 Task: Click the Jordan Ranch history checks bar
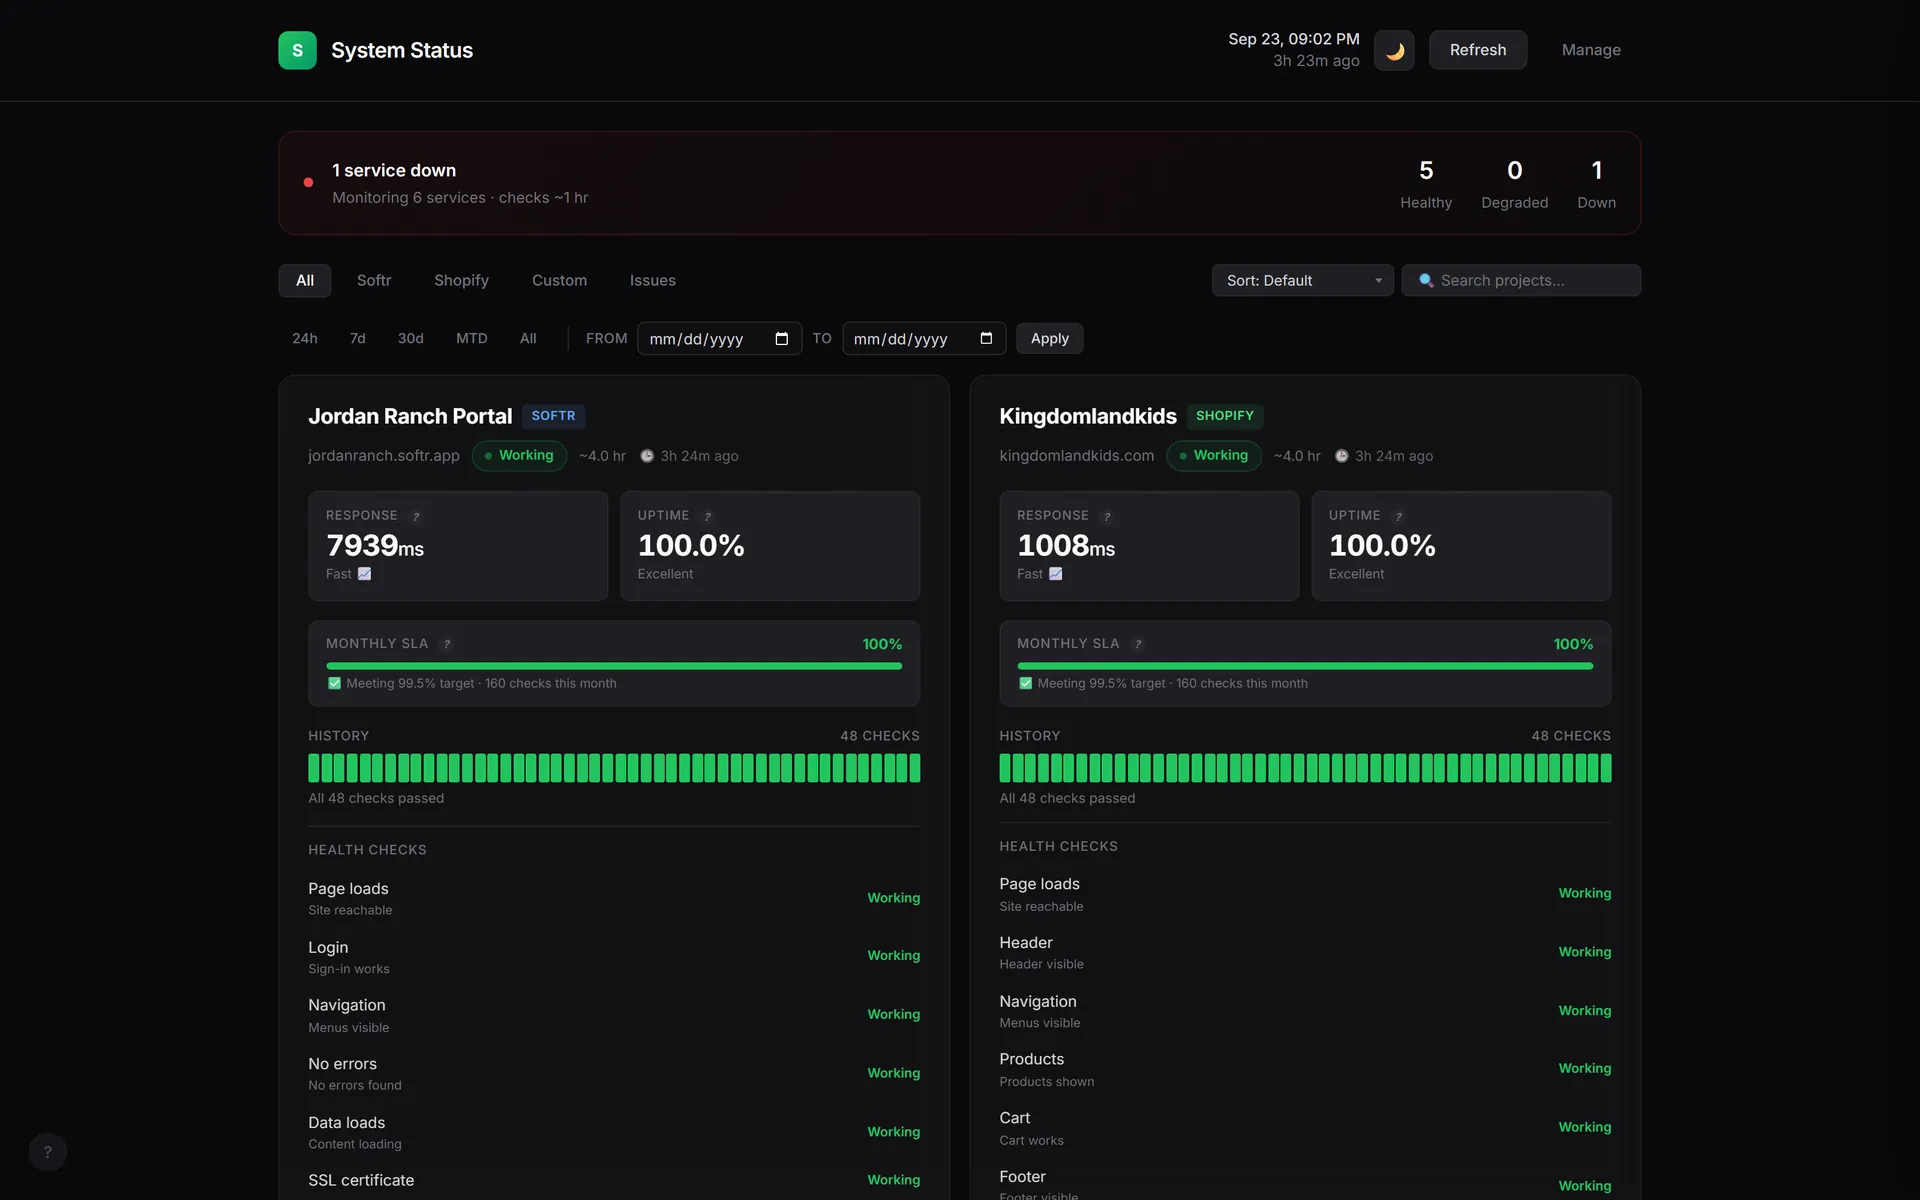[x=614, y=768]
